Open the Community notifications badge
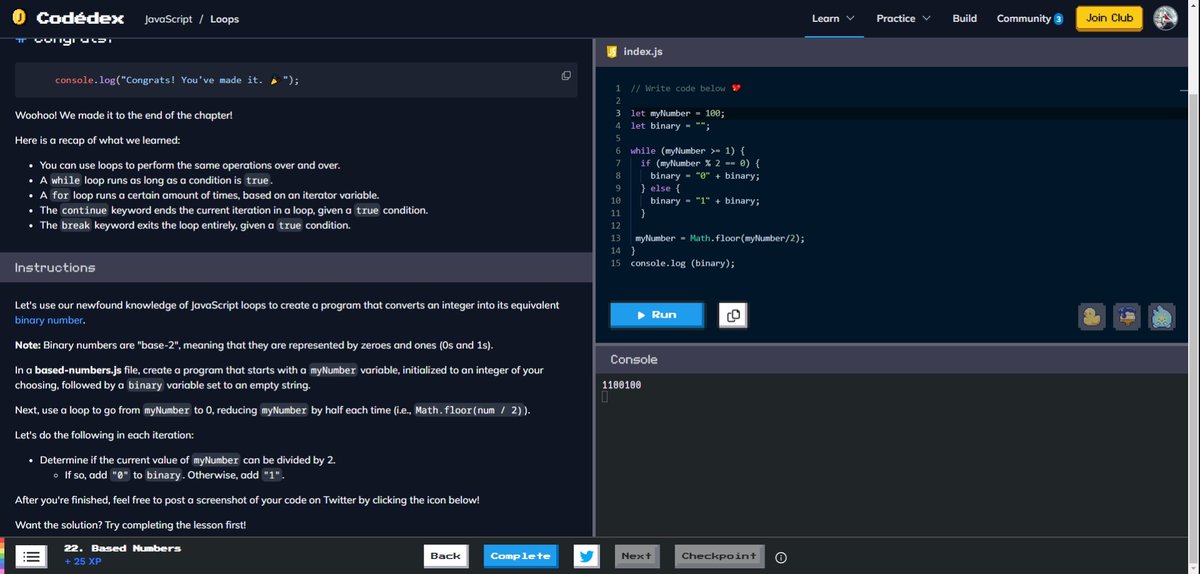Screen dimensions: 1200x574 1058,19
